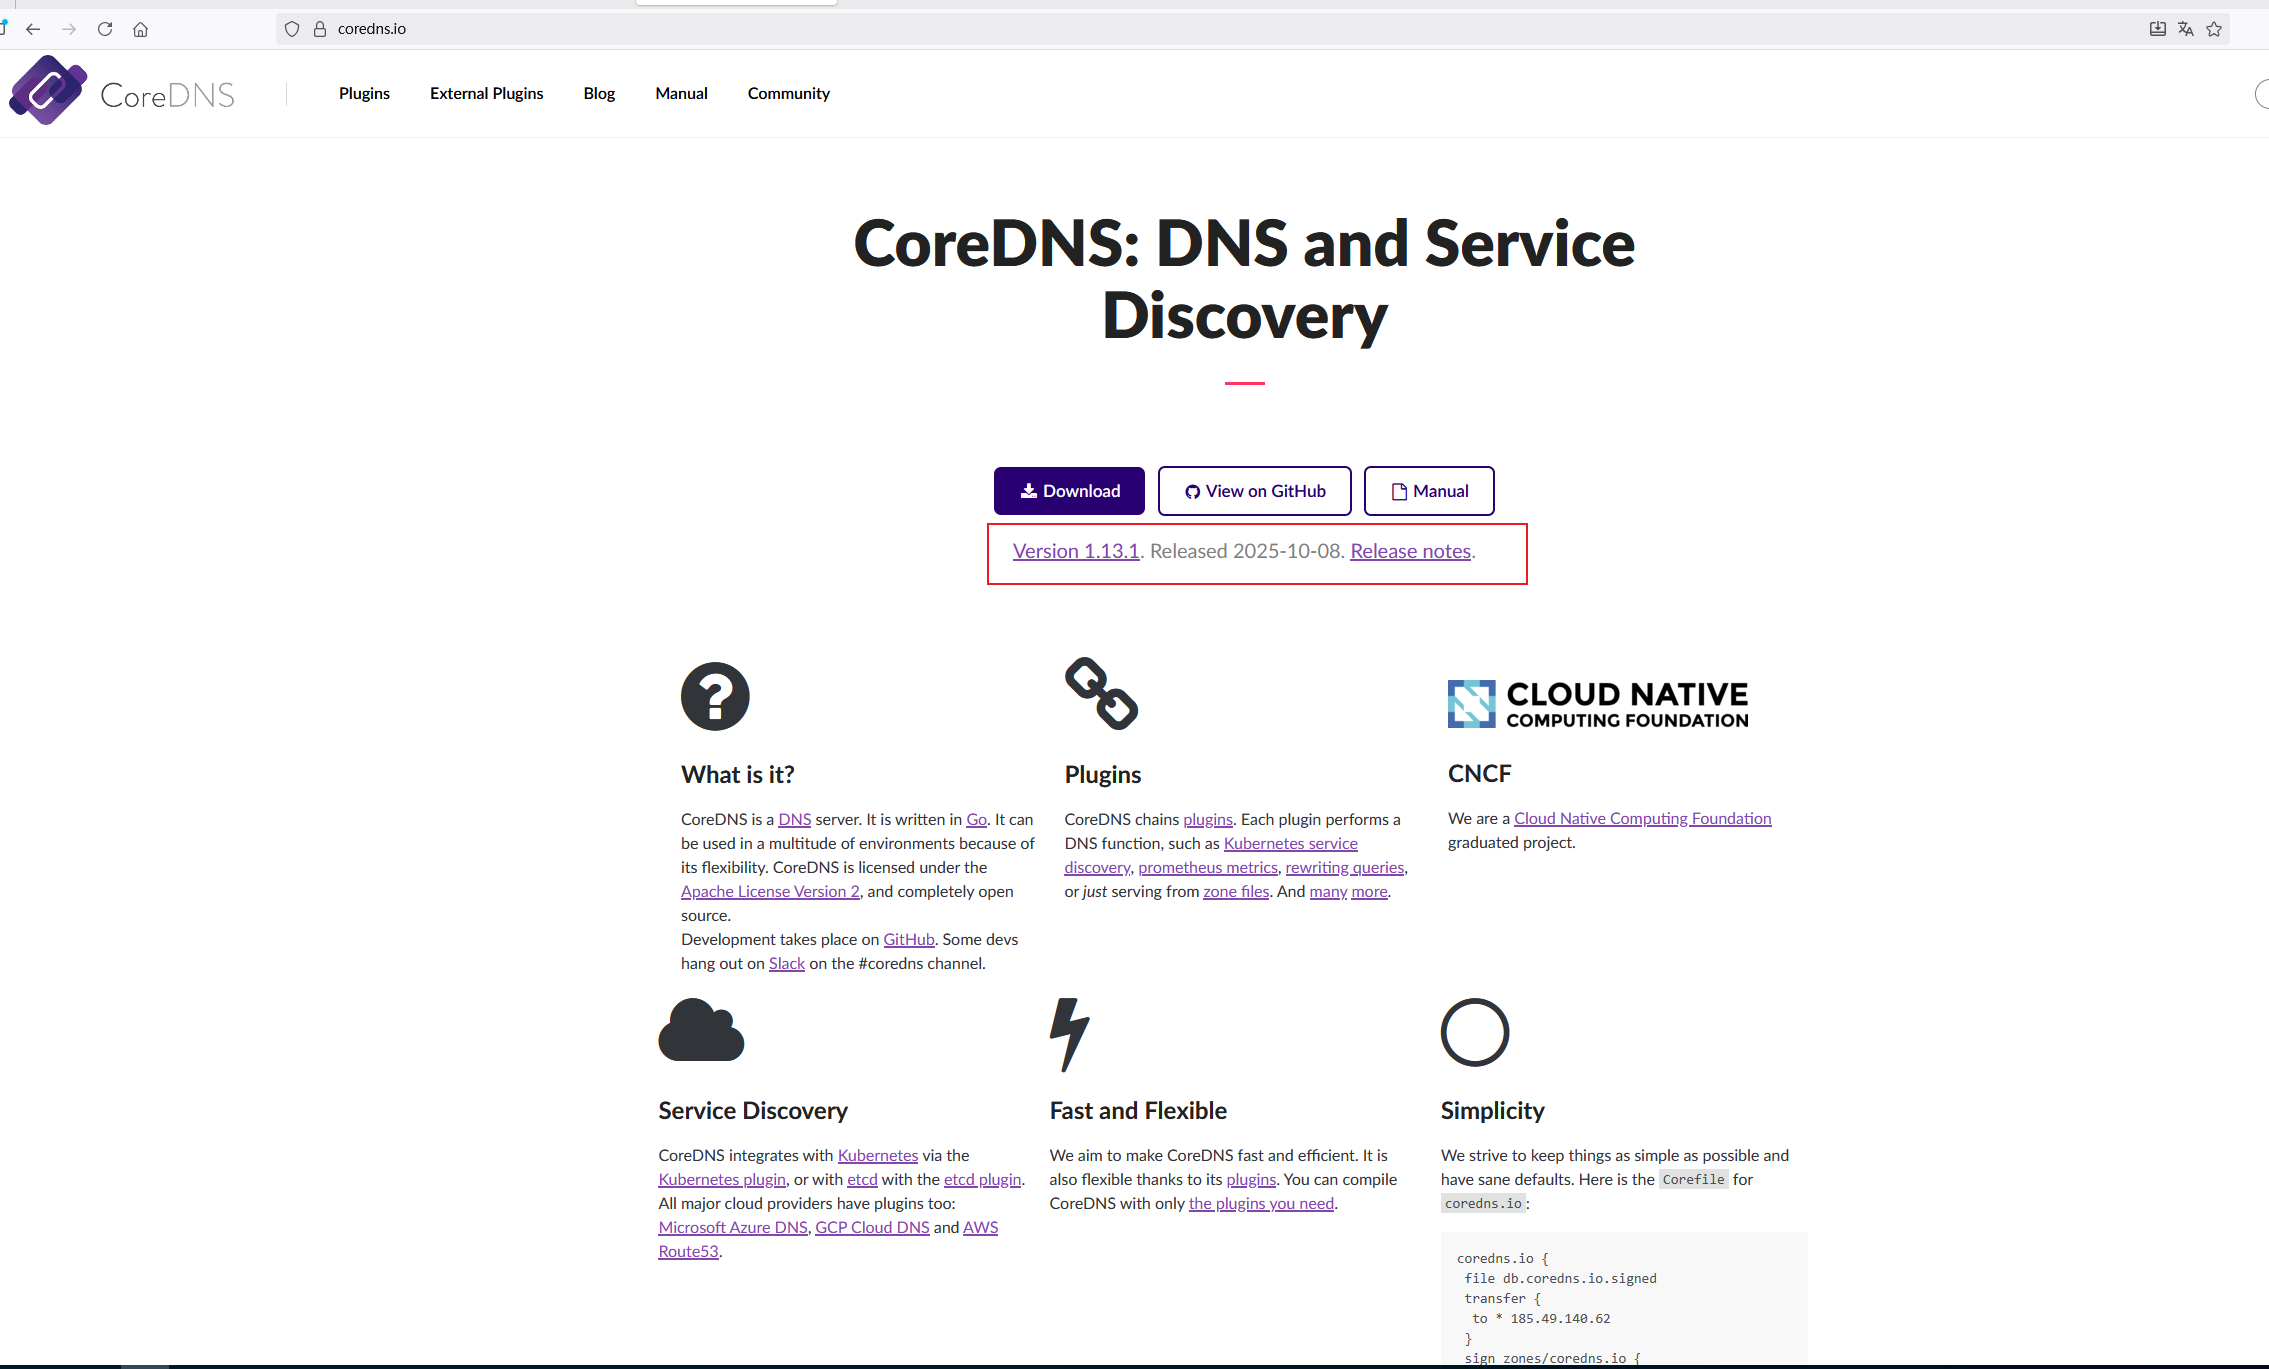Click the View on GitHub button
The image size is (2269, 1369).
point(1254,491)
